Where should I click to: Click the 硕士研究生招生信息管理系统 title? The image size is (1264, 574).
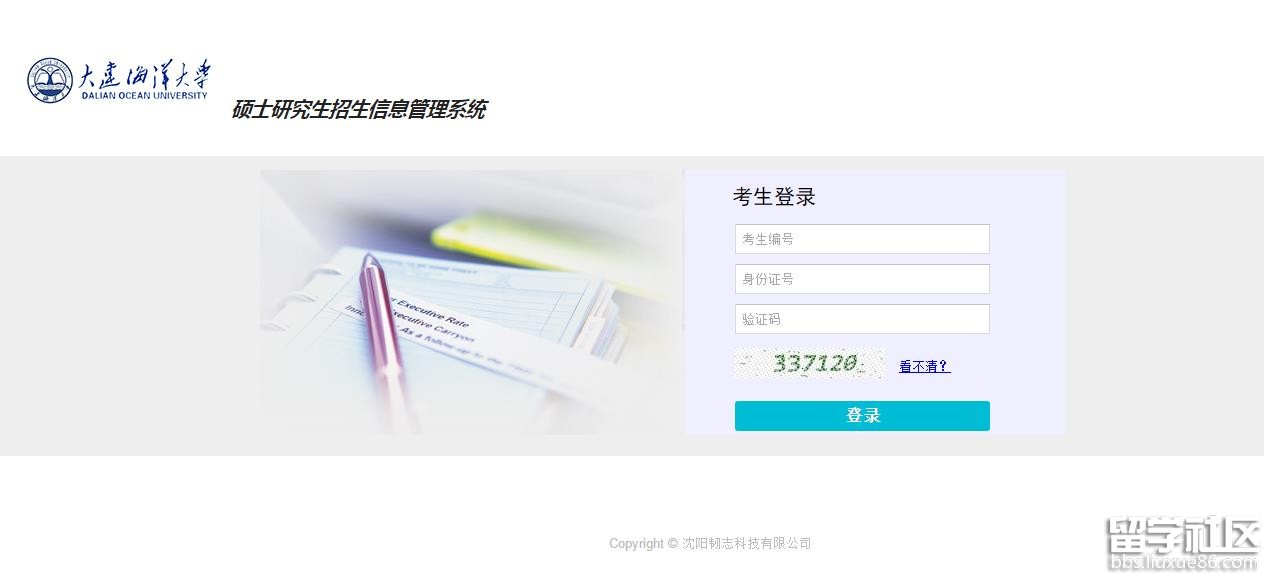point(358,110)
